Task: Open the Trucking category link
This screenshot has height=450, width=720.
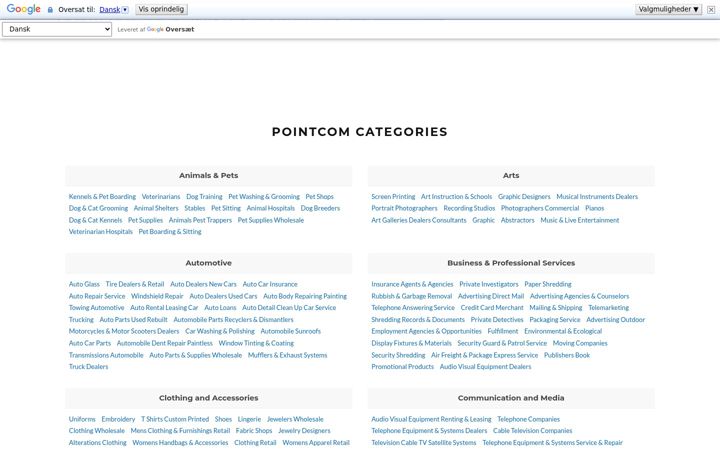Action: 81,320
